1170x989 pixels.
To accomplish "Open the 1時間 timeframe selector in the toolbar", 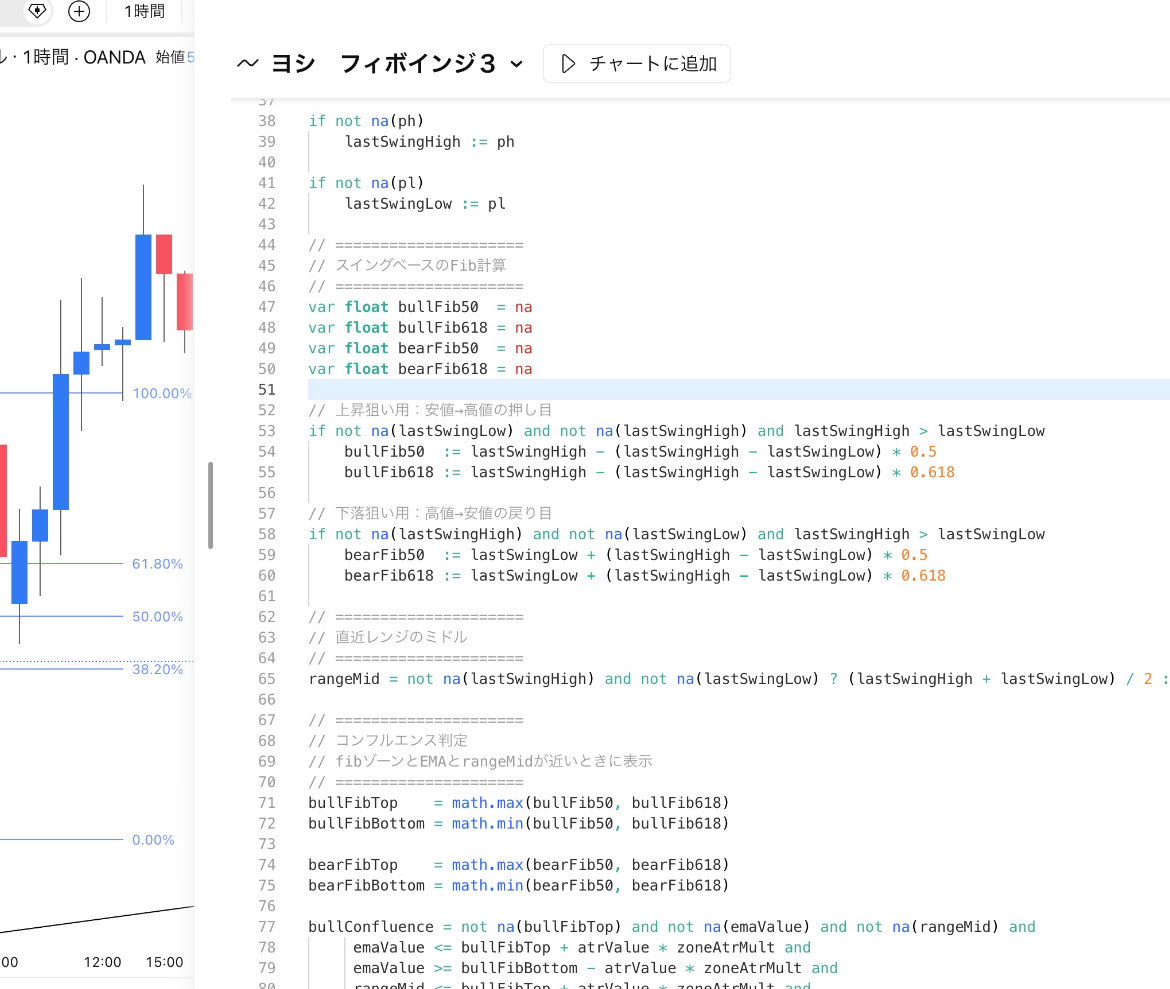I will (x=145, y=11).
